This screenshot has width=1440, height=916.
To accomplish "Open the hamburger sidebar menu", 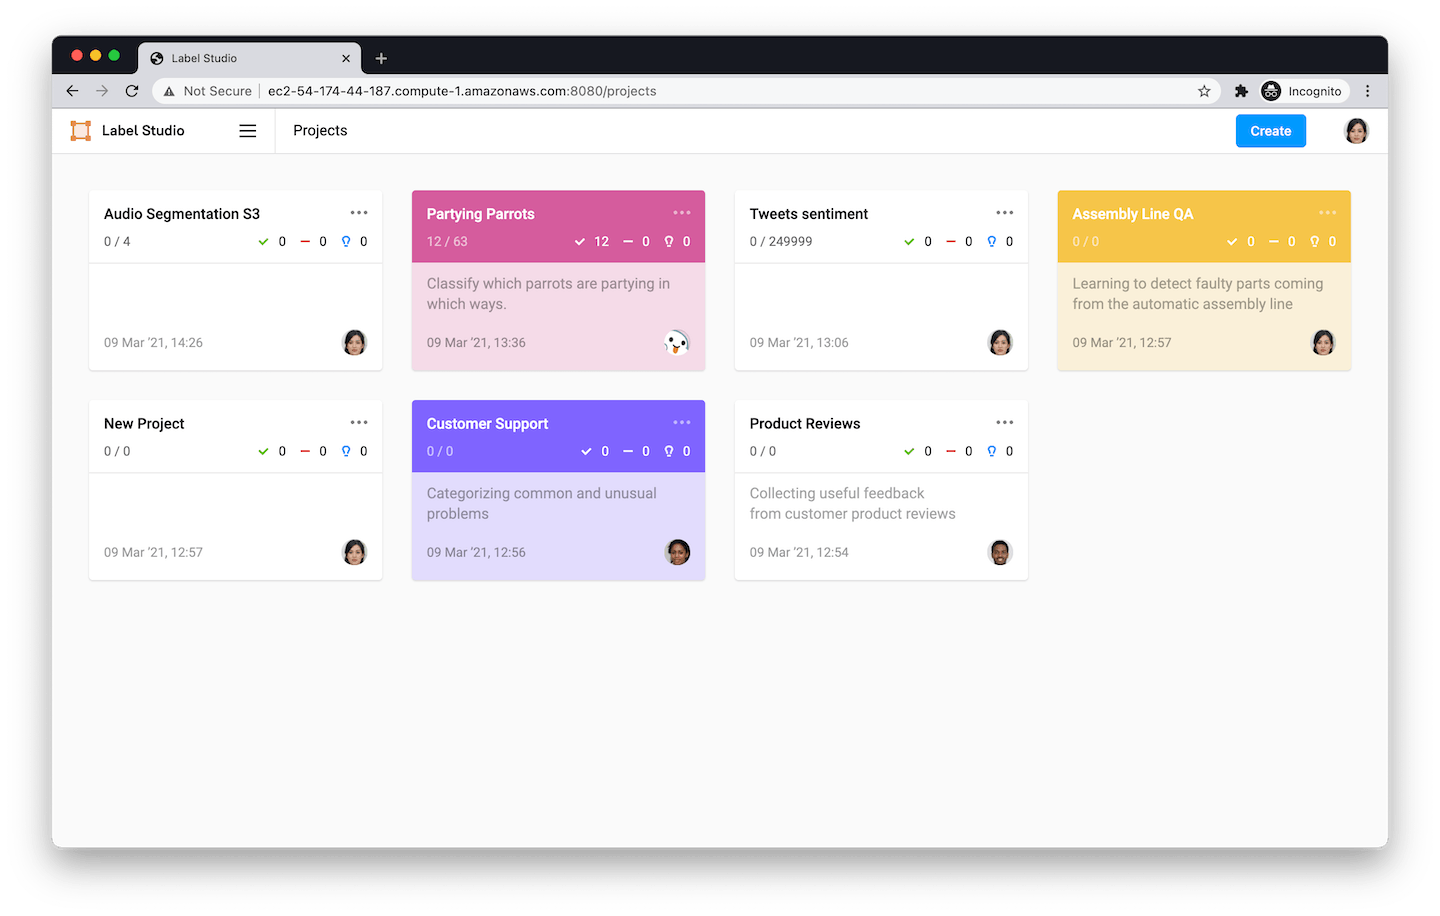I will (248, 131).
